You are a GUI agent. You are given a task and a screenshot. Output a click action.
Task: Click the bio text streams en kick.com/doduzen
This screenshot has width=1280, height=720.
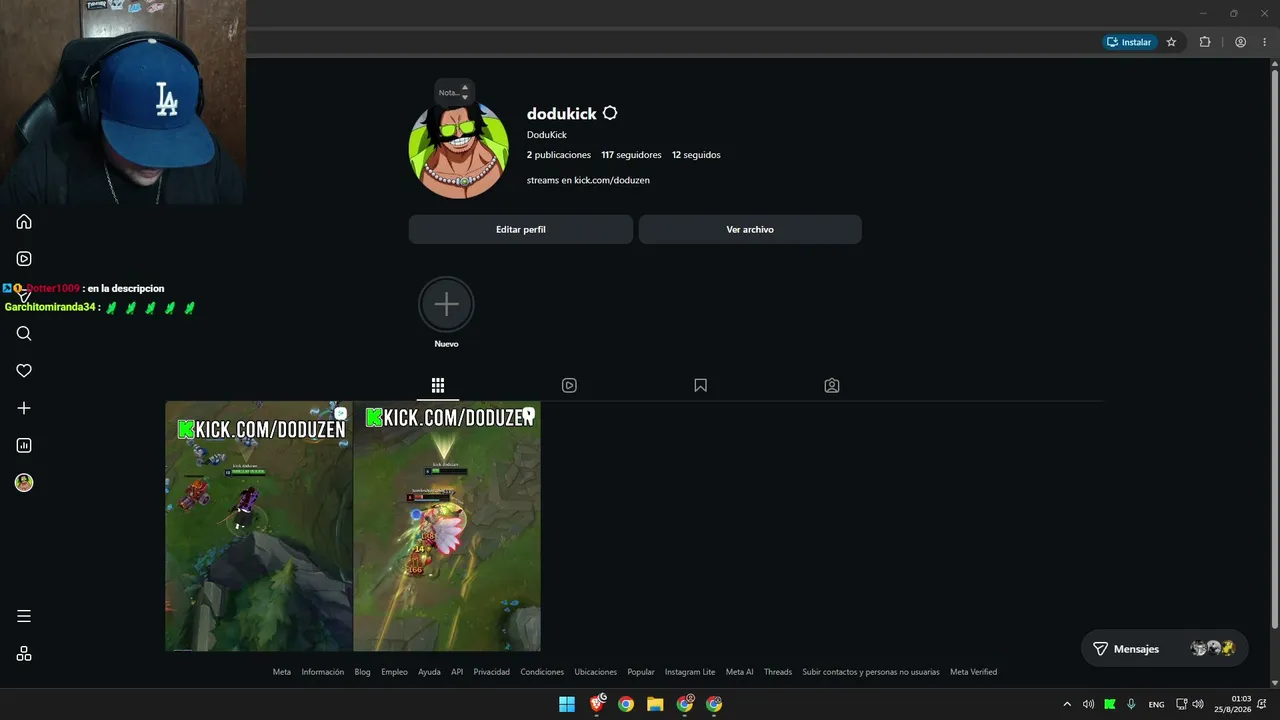coord(588,180)
